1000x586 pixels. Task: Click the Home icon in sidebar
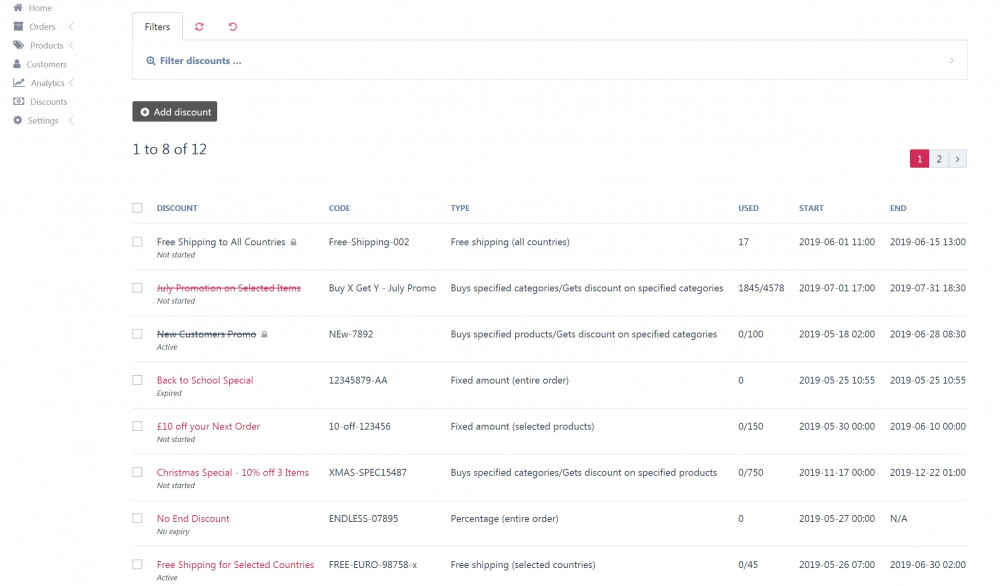[17, 8]
